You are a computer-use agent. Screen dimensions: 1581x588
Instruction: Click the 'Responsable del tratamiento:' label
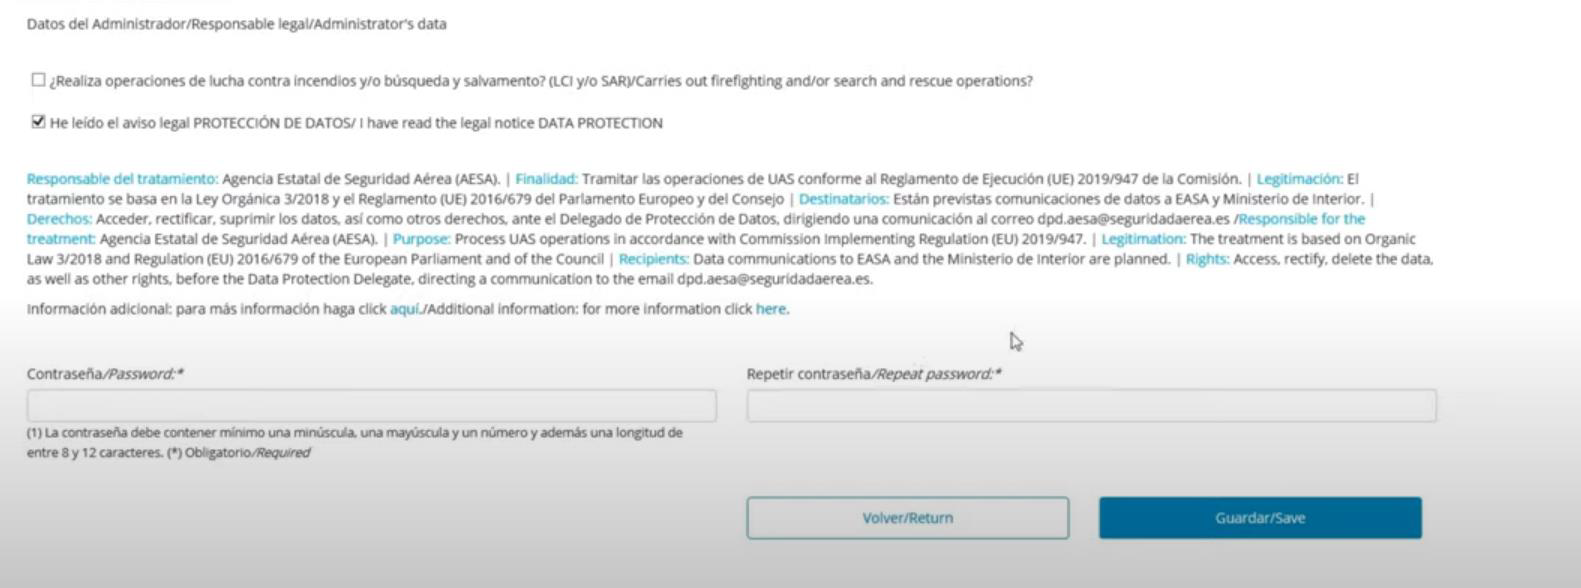point(122,179)
